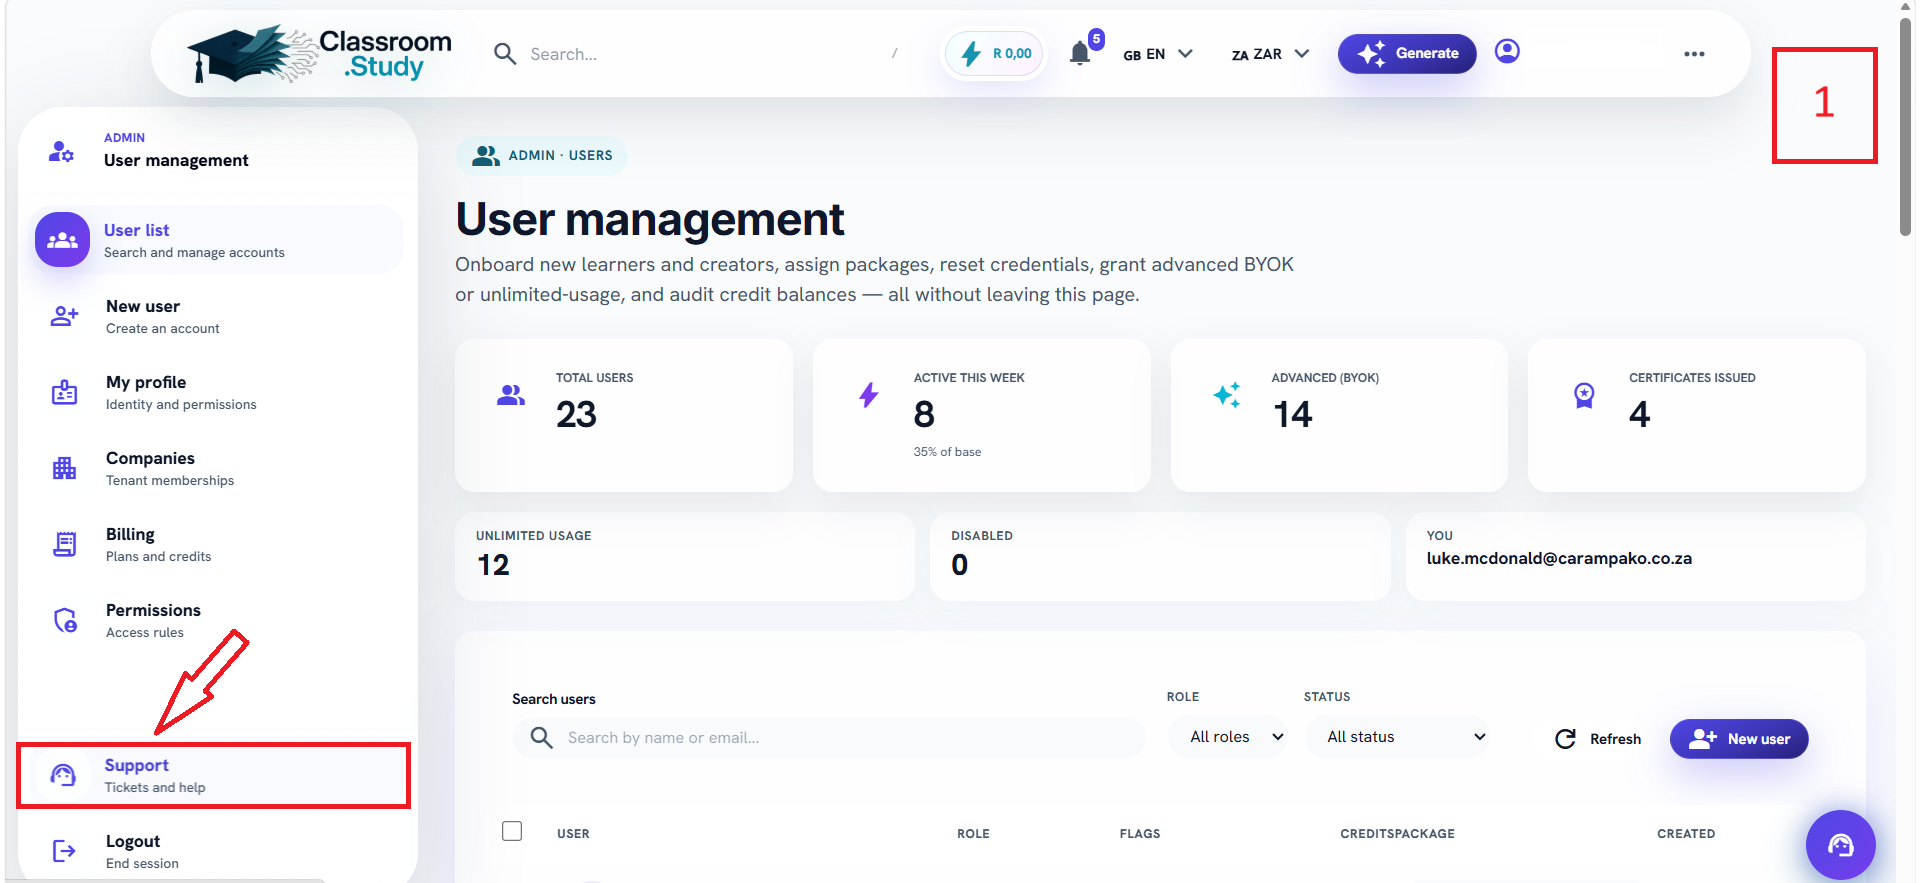Click the Generate button
1920x883 pixels.
click(x=1407, y=54)
